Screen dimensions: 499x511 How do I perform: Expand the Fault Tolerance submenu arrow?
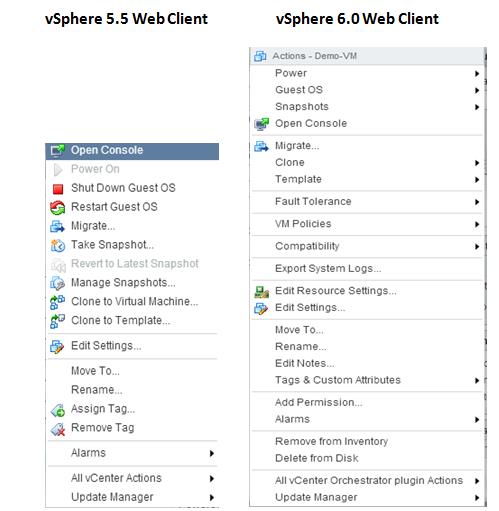pos(477,202)
